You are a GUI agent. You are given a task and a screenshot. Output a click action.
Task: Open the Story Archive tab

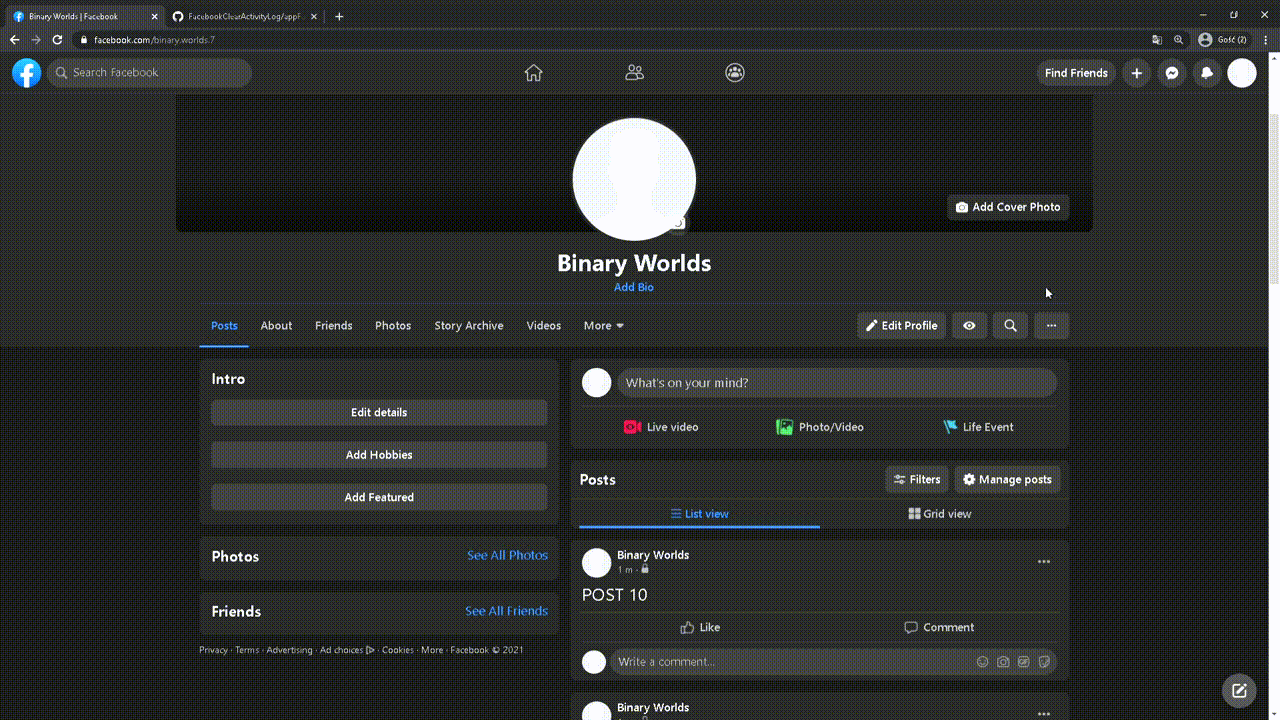pos(469,326)
